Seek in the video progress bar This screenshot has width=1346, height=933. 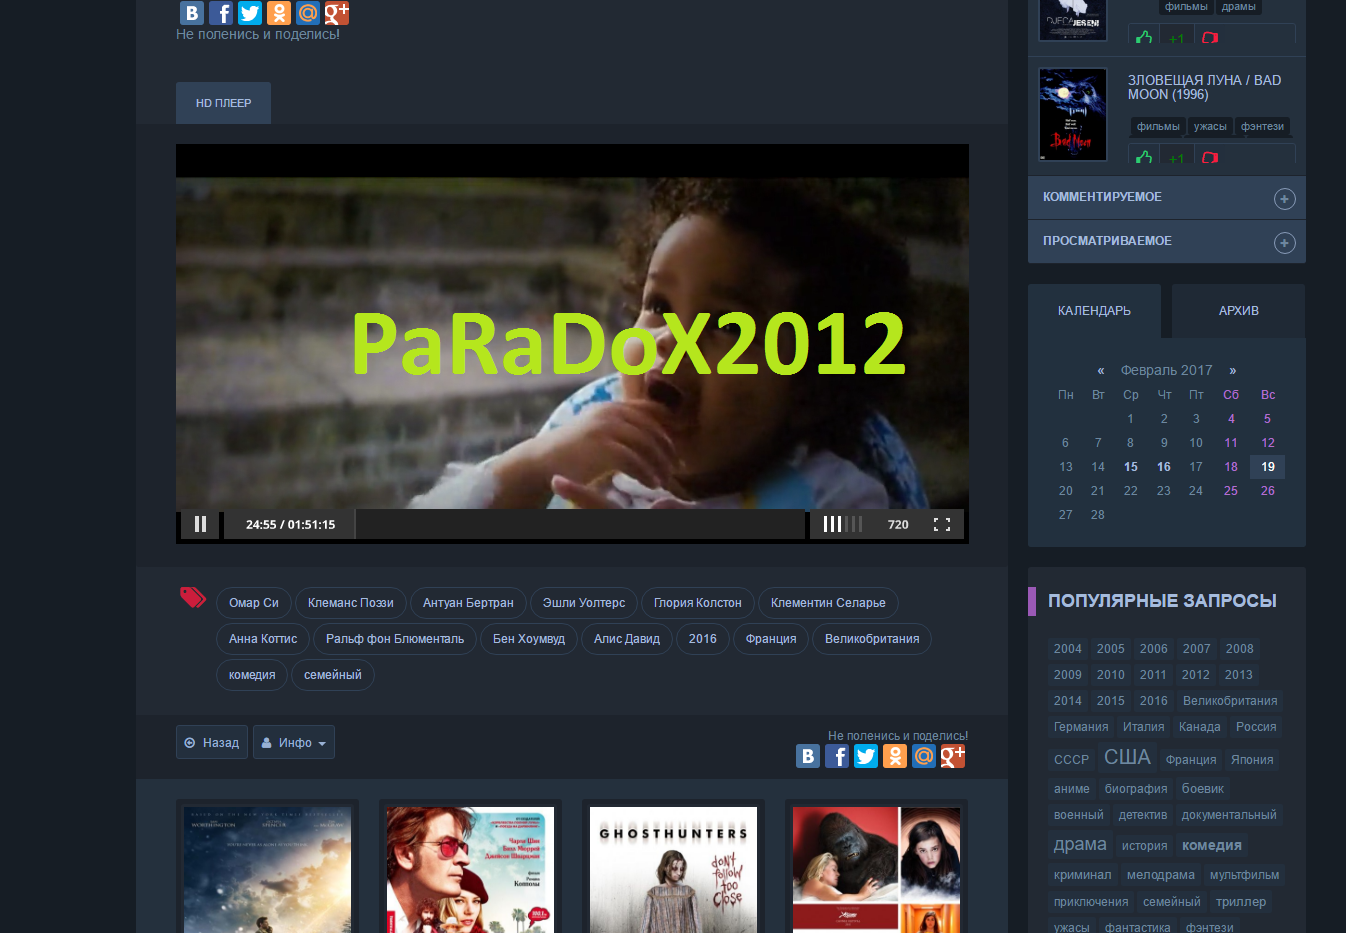coord(581,524)
